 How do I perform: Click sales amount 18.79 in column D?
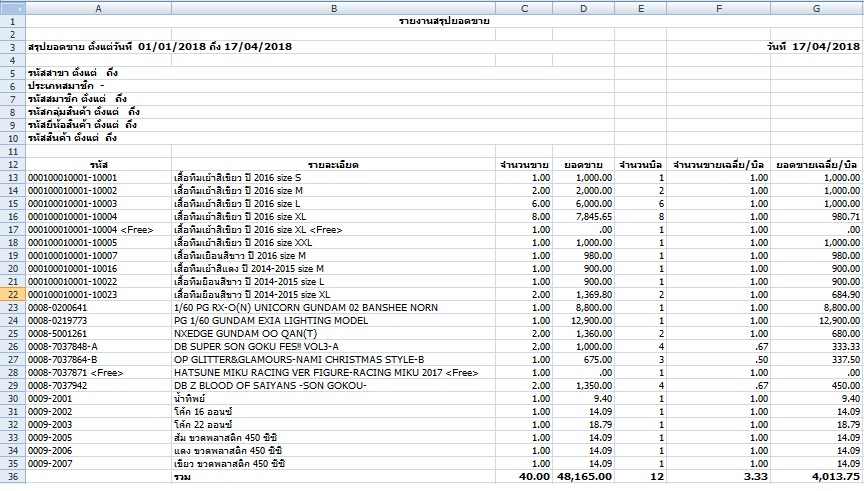tap(583, 424)
